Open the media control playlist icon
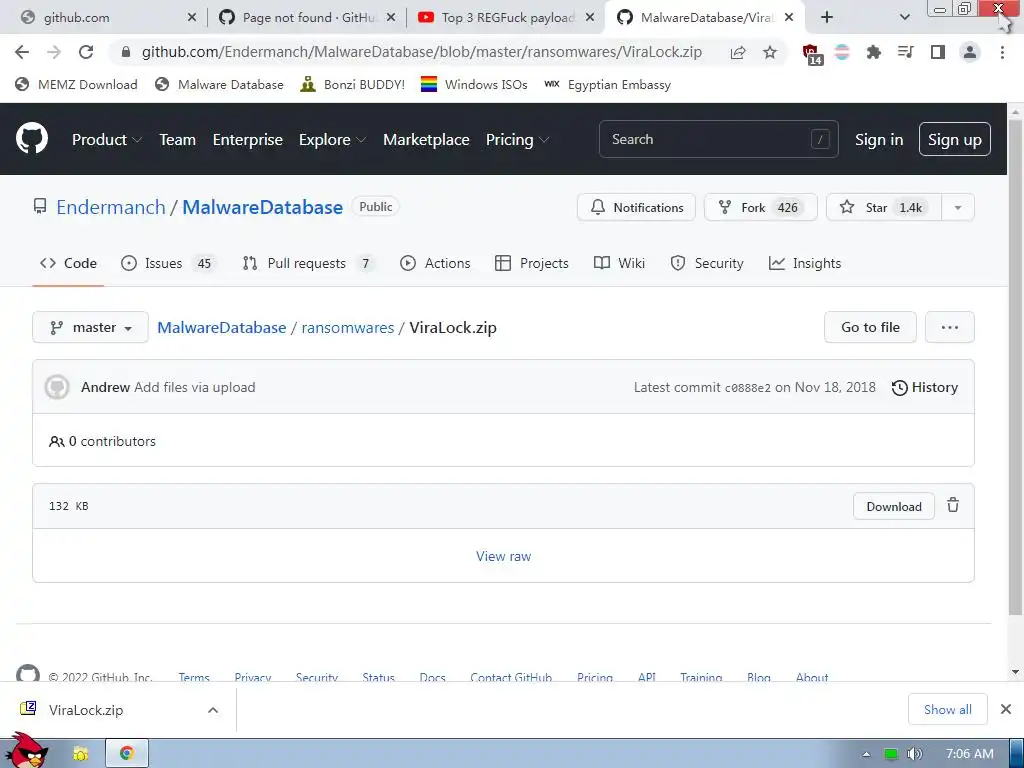The height and width of the screenshot is (768, 1024). click(905, 52)
